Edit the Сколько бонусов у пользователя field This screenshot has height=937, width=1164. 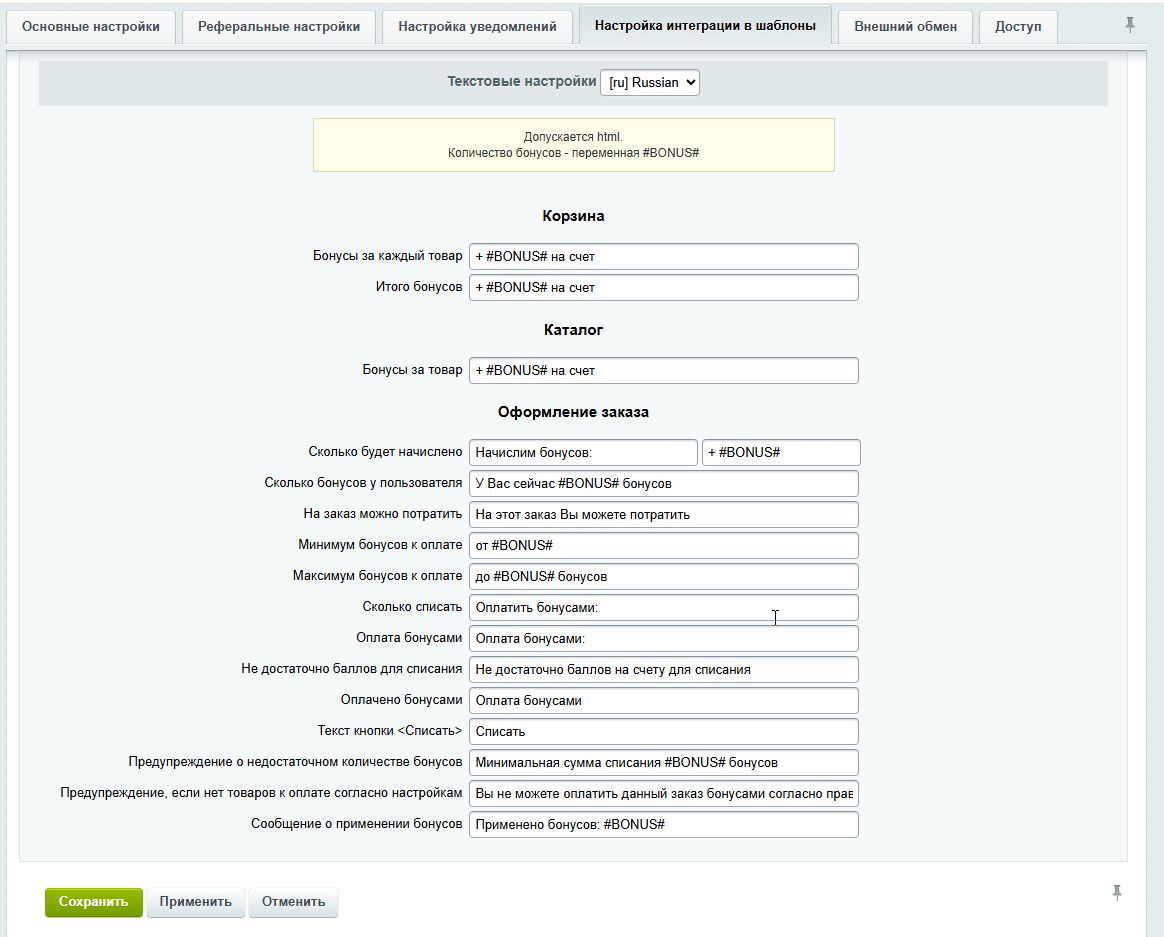coord(664,484)
